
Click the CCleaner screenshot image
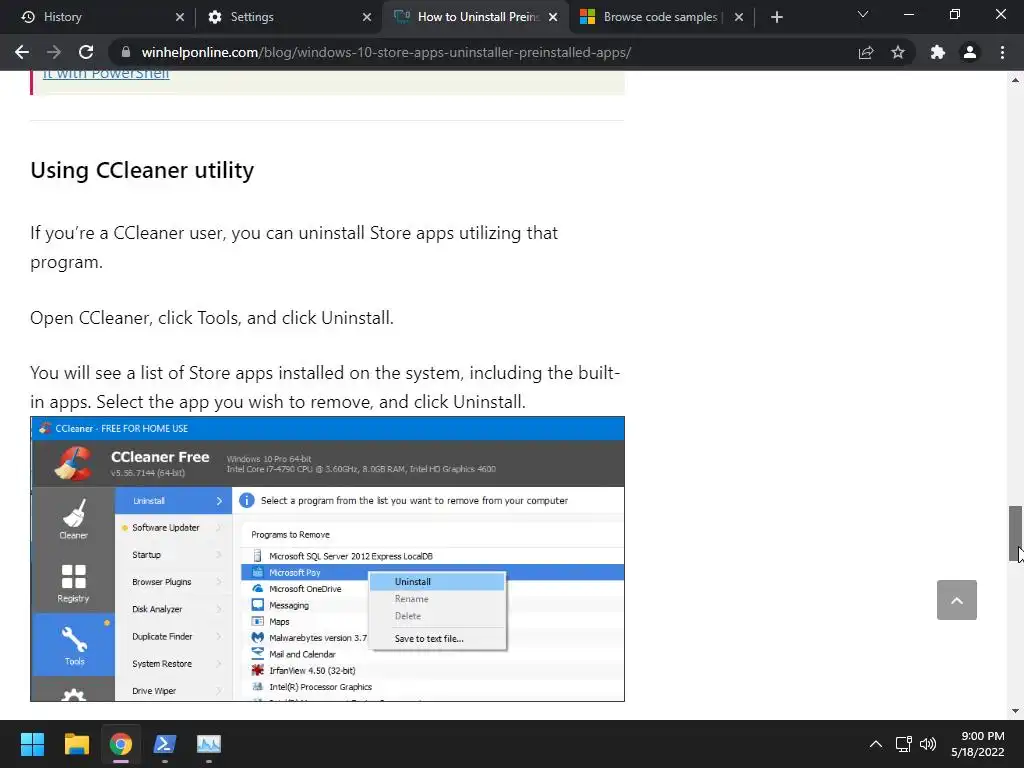pyautogui.click(x=327, y=559)
